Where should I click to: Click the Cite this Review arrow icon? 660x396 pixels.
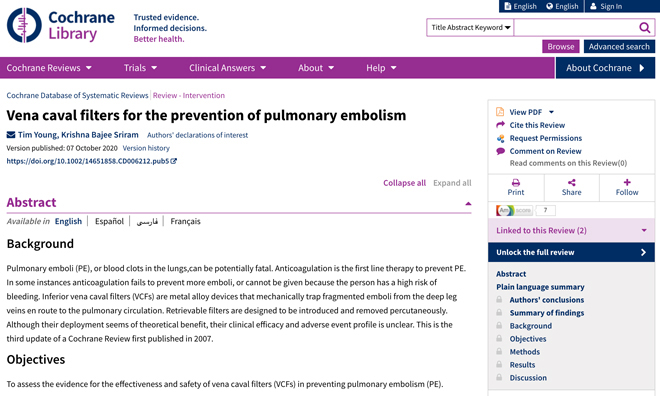pyautogui.click(x=500, y=125)
